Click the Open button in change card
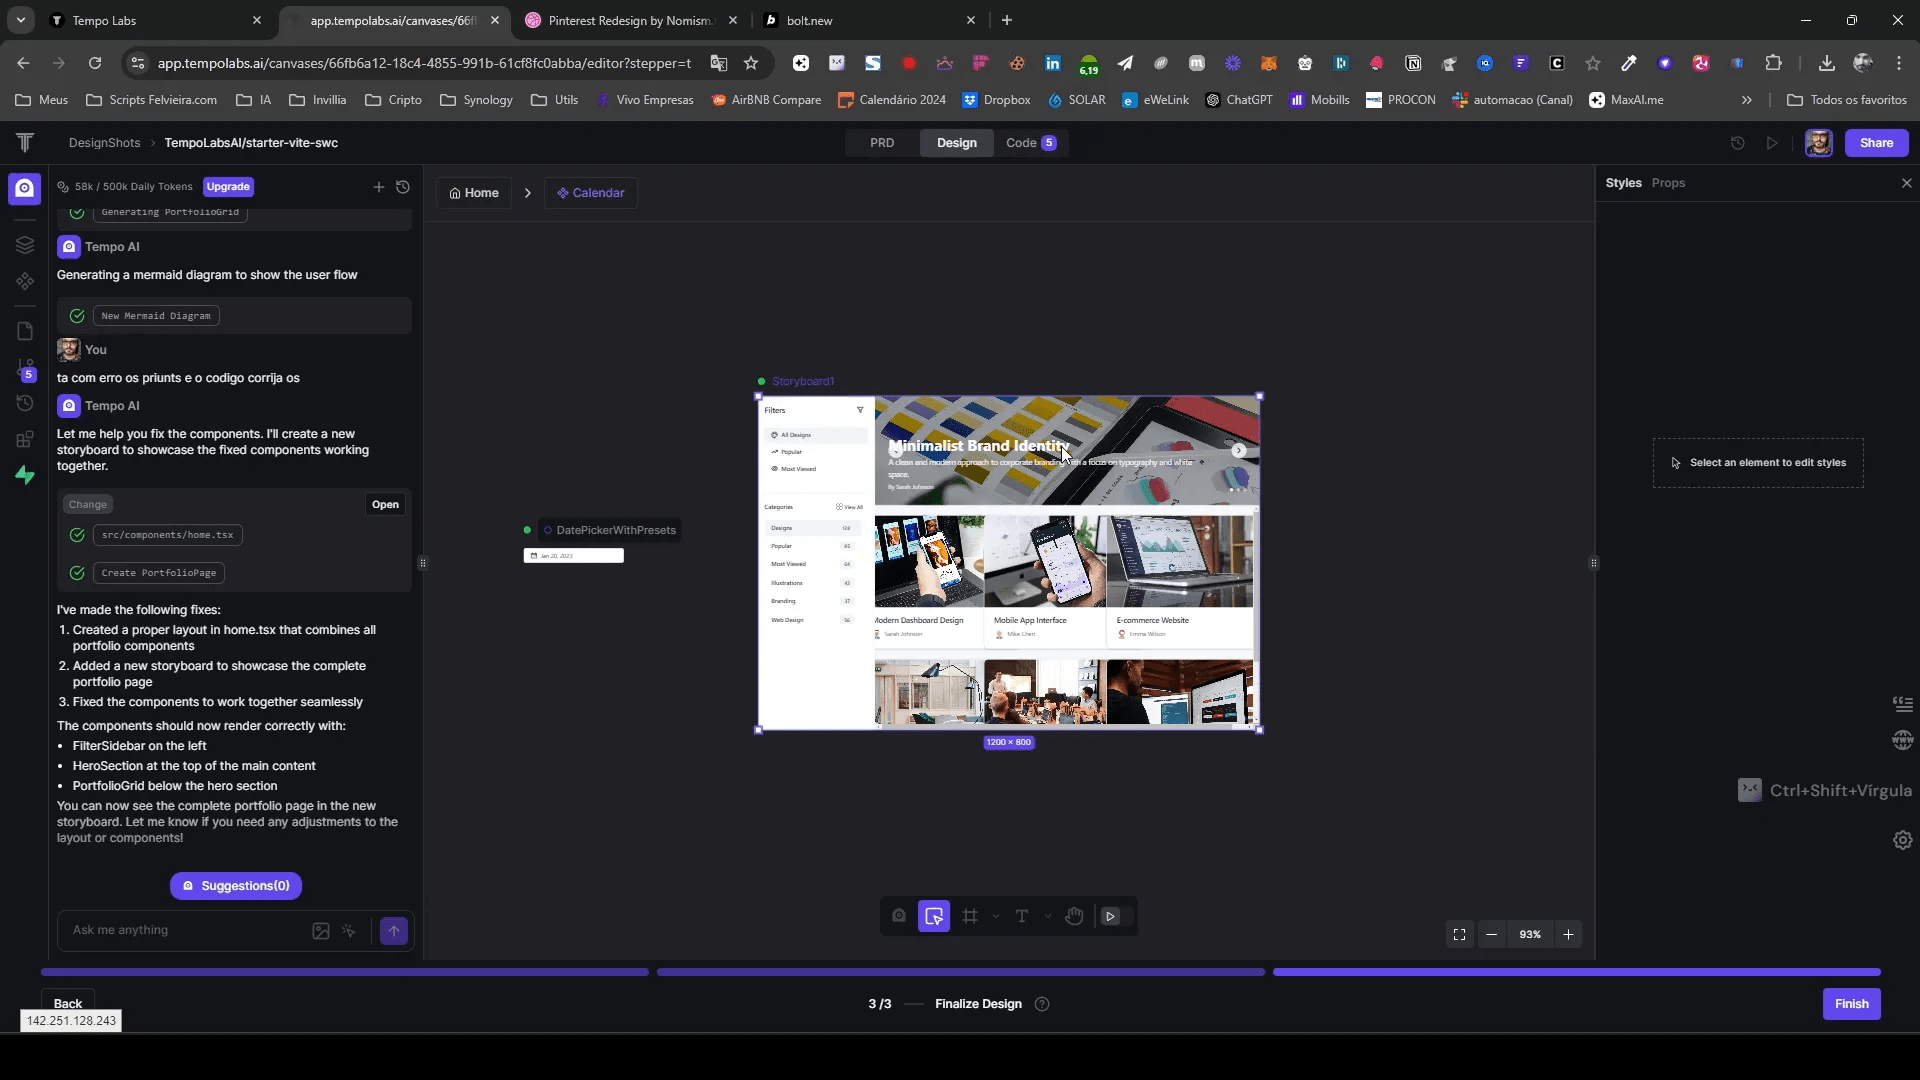Viewport: 1920px width, 1080px height. 385,505
